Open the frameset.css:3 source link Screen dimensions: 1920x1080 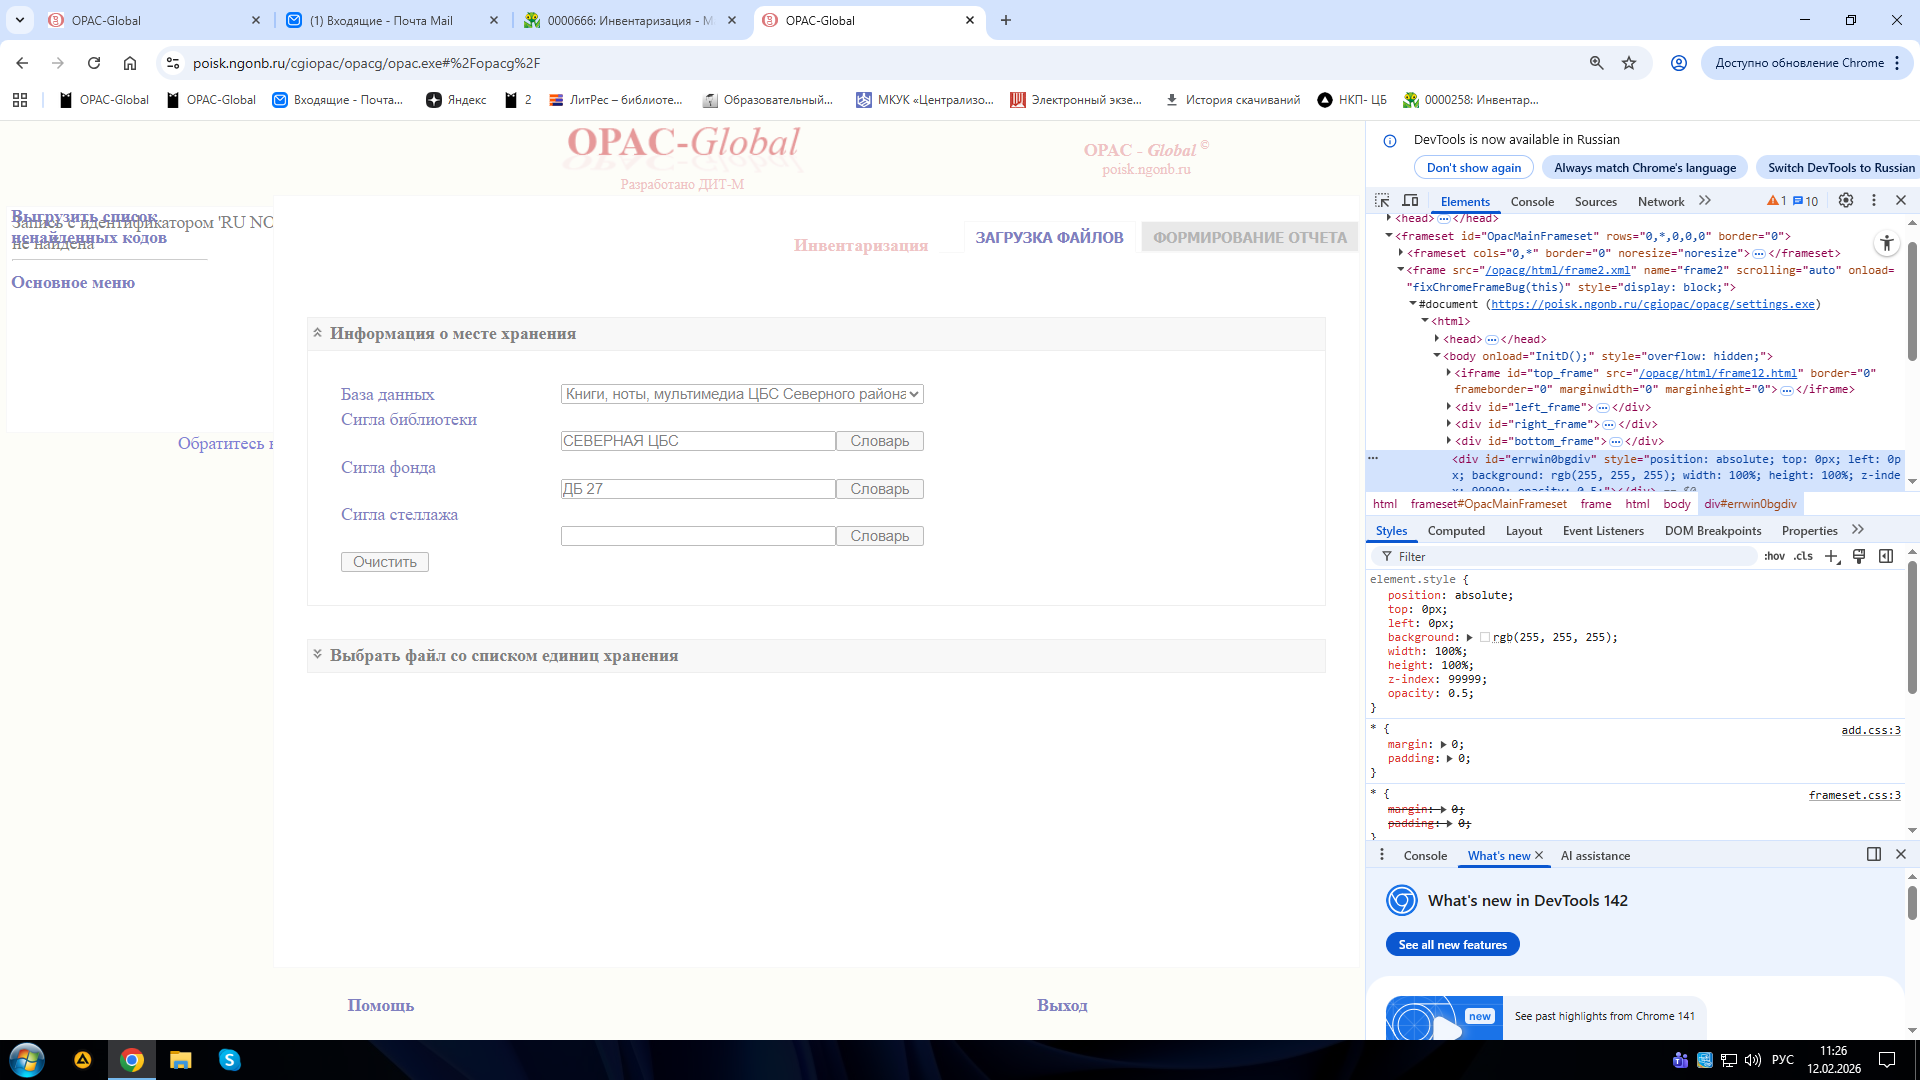coord(1854,796)
